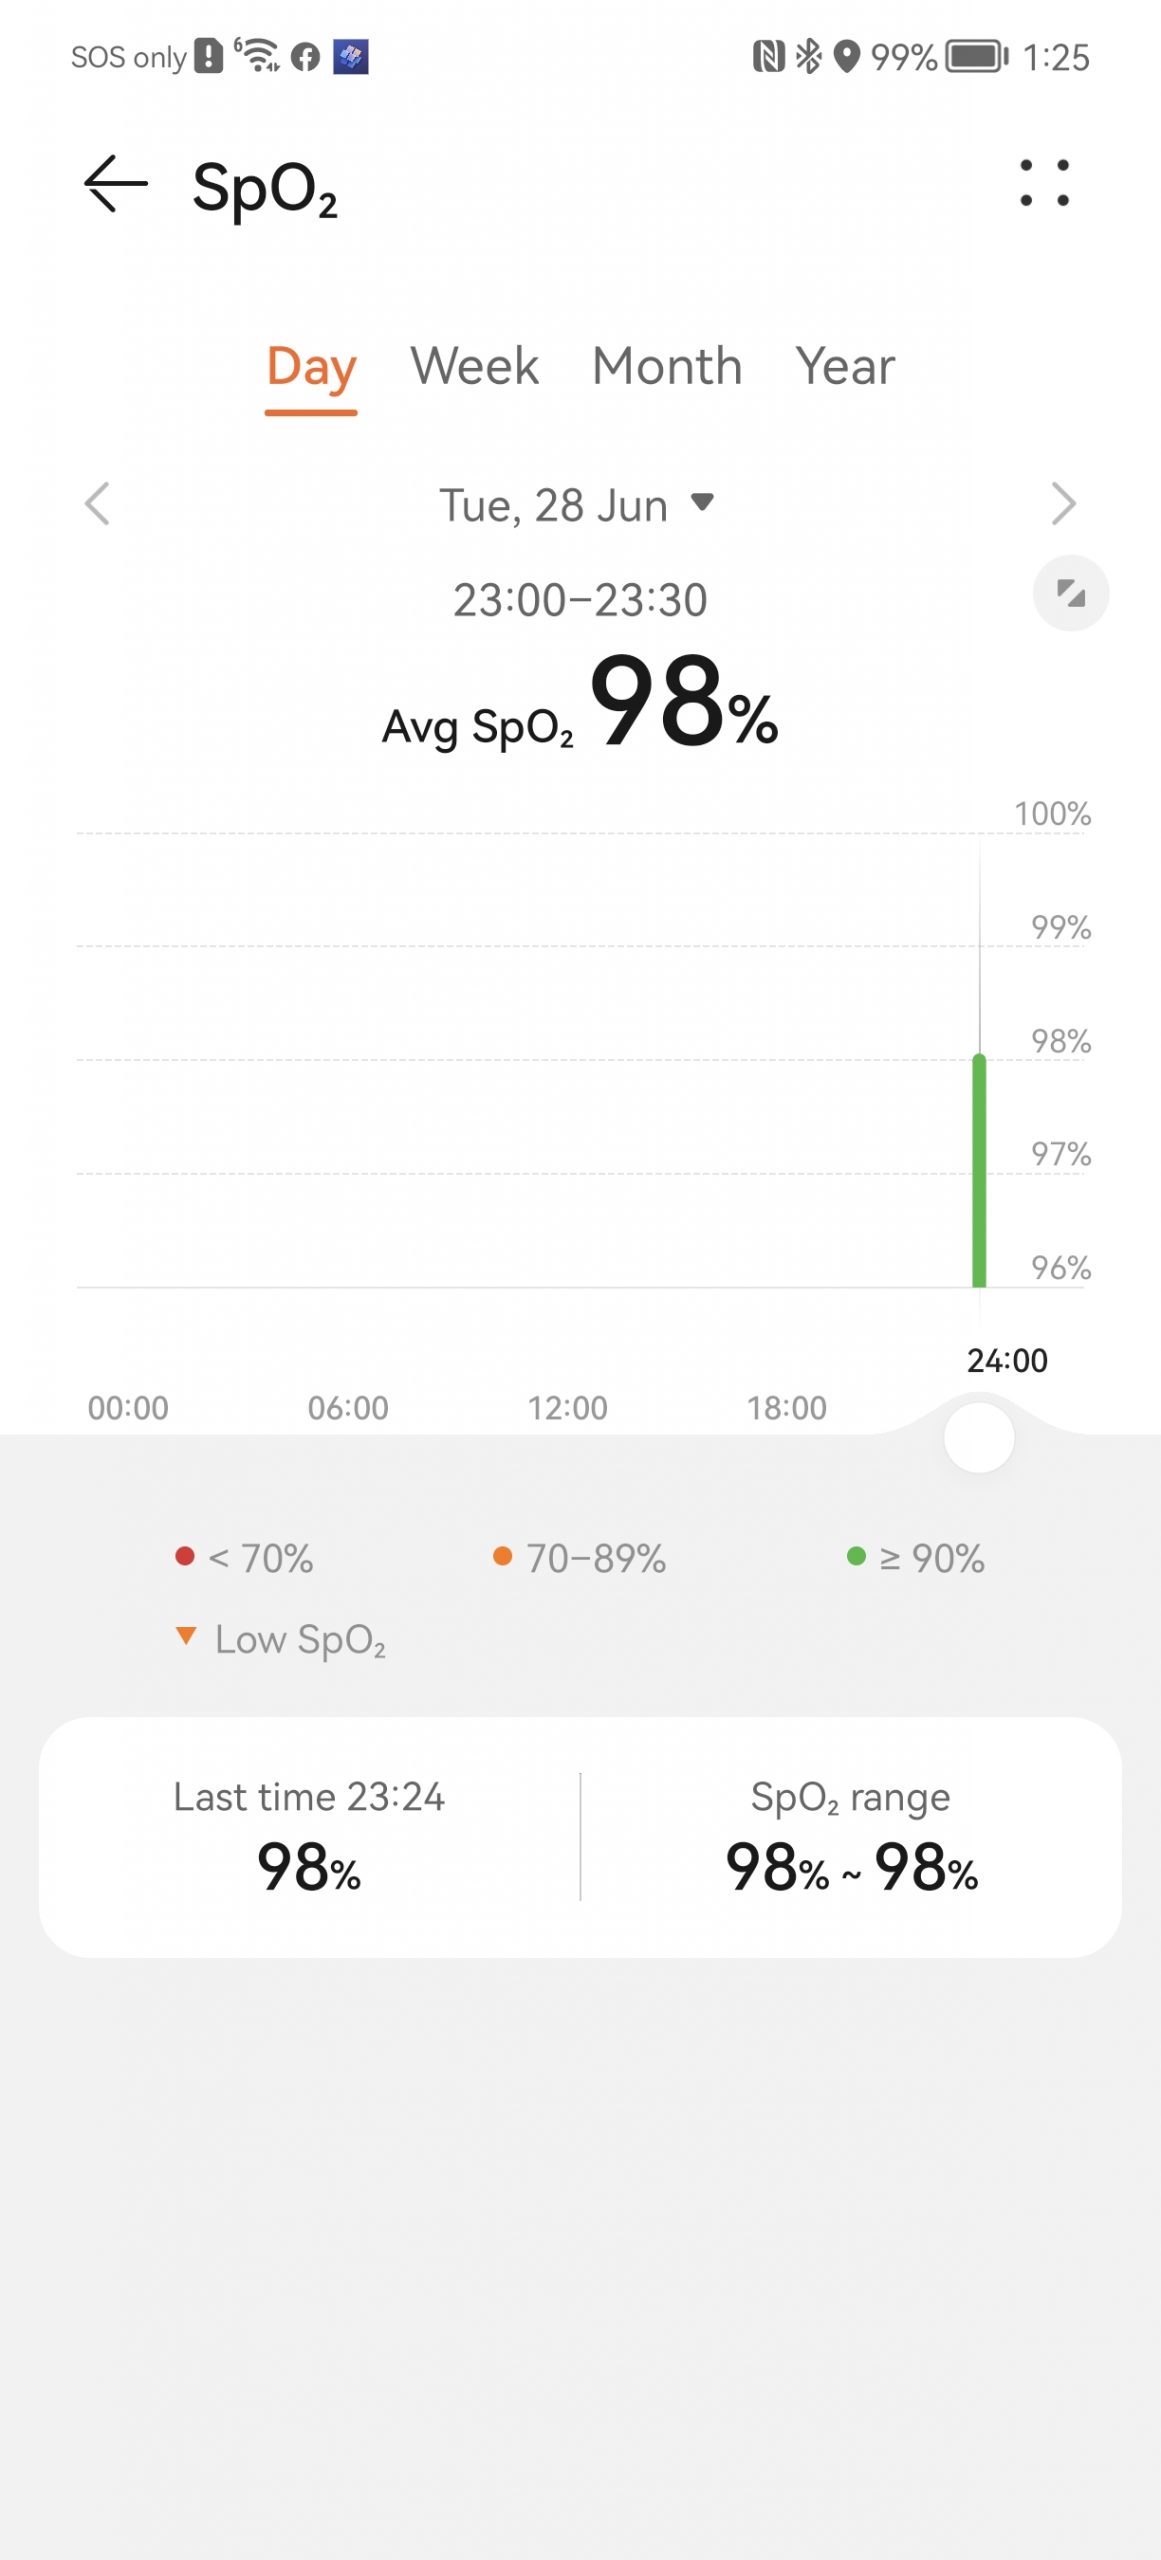Tap the battery status icon
The width and height of the screenshot is (1161, 2560).
(x=977, y=56)
